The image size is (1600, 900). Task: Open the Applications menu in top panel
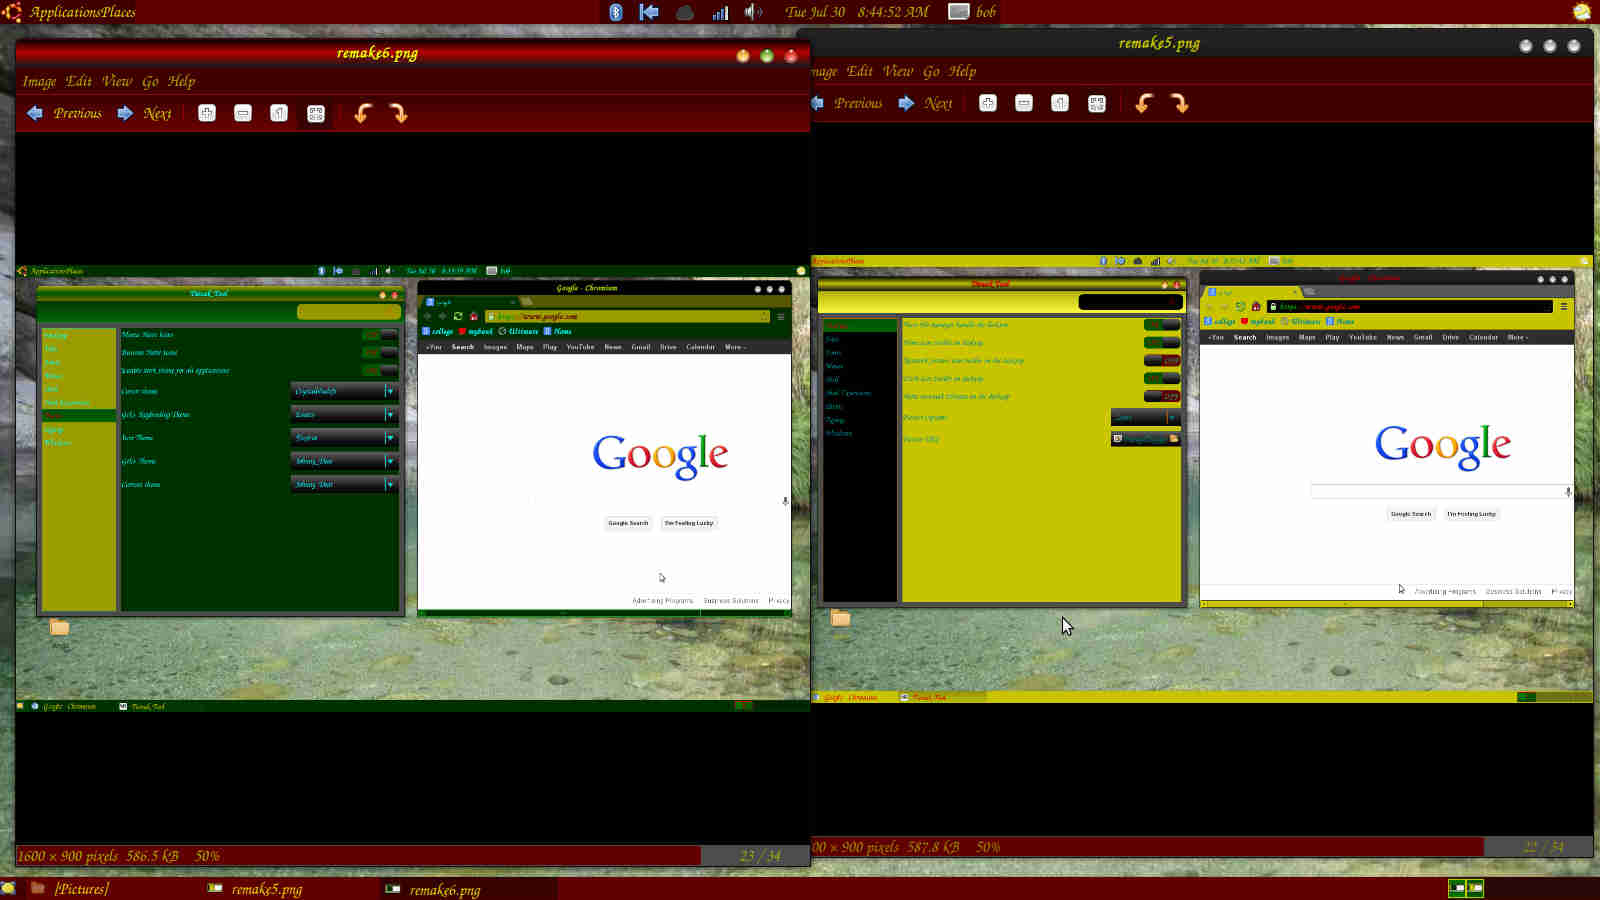64,12
